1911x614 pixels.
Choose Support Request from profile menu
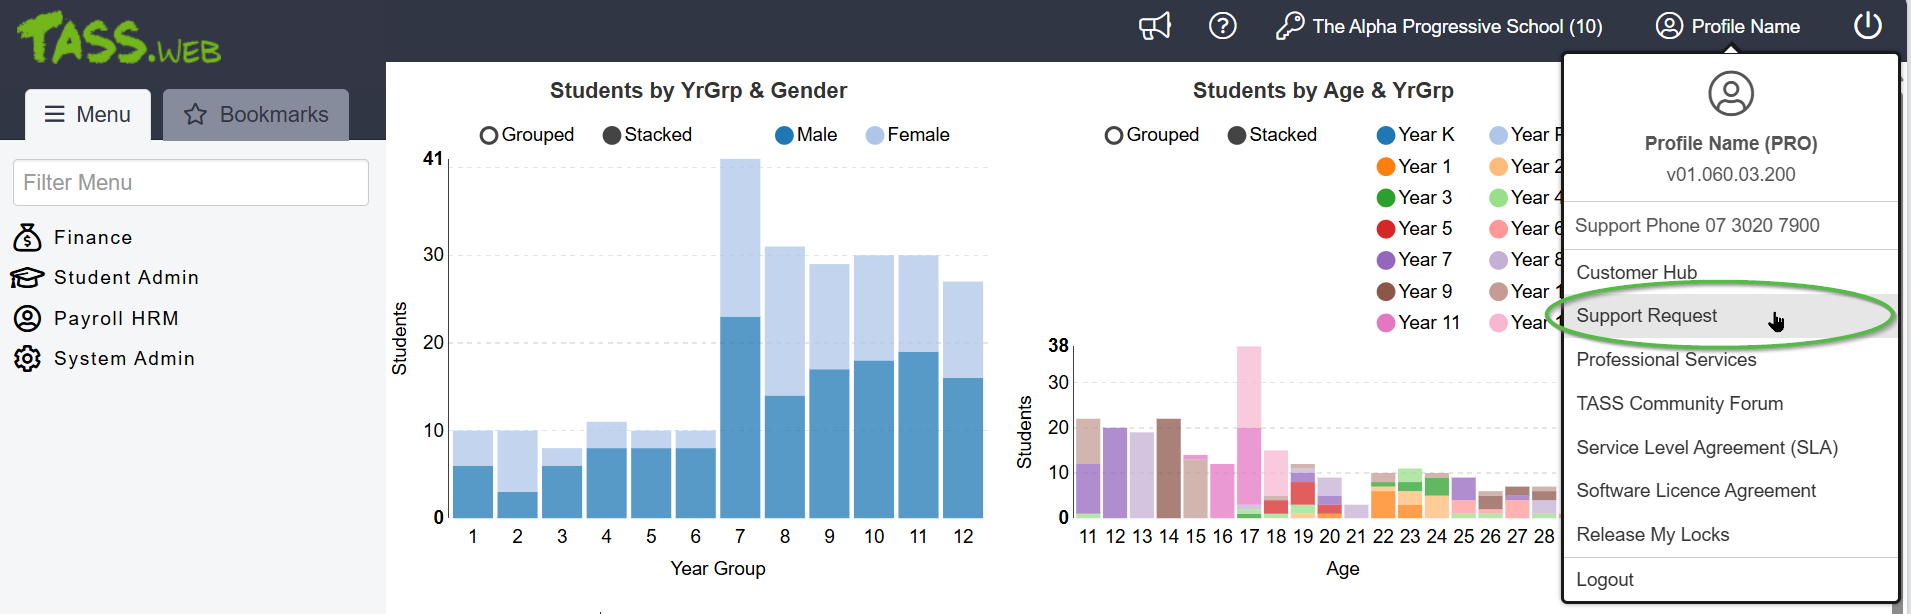click(1646, 316)
